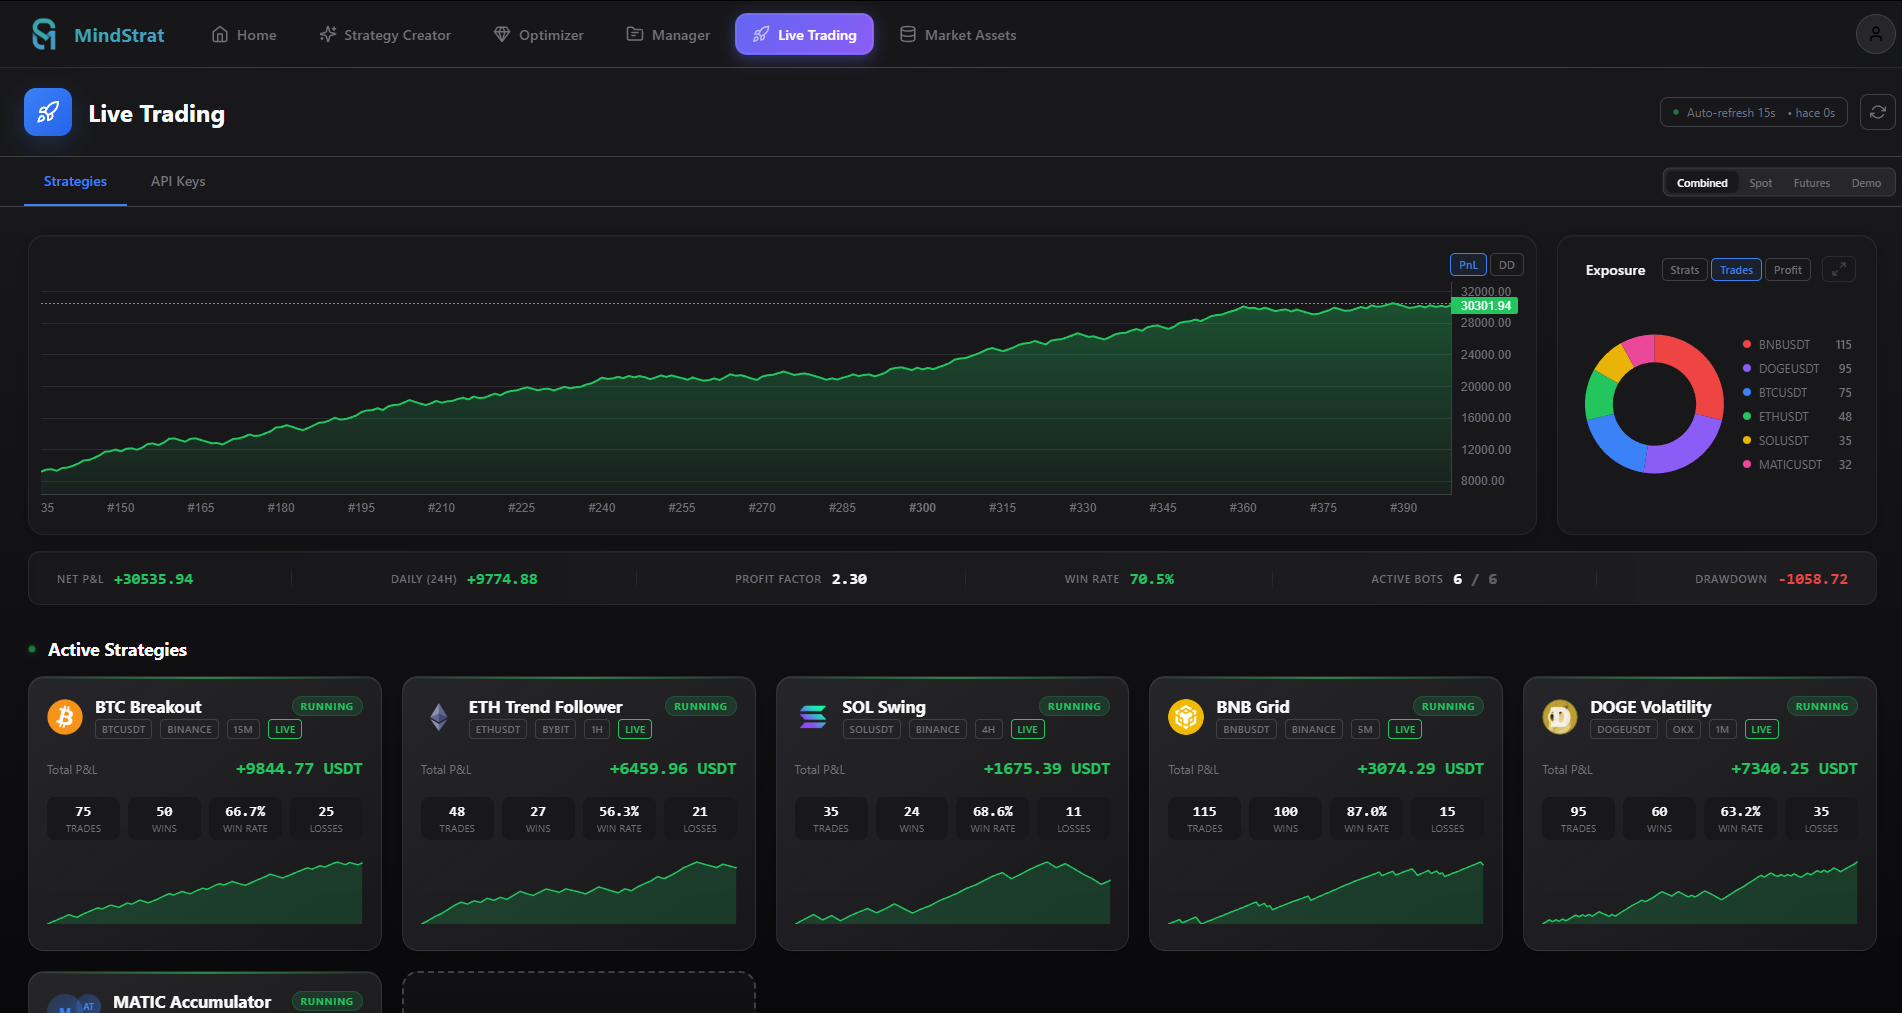
Task: Switch the equity chart to DD view
Action: coord(1506,264)
